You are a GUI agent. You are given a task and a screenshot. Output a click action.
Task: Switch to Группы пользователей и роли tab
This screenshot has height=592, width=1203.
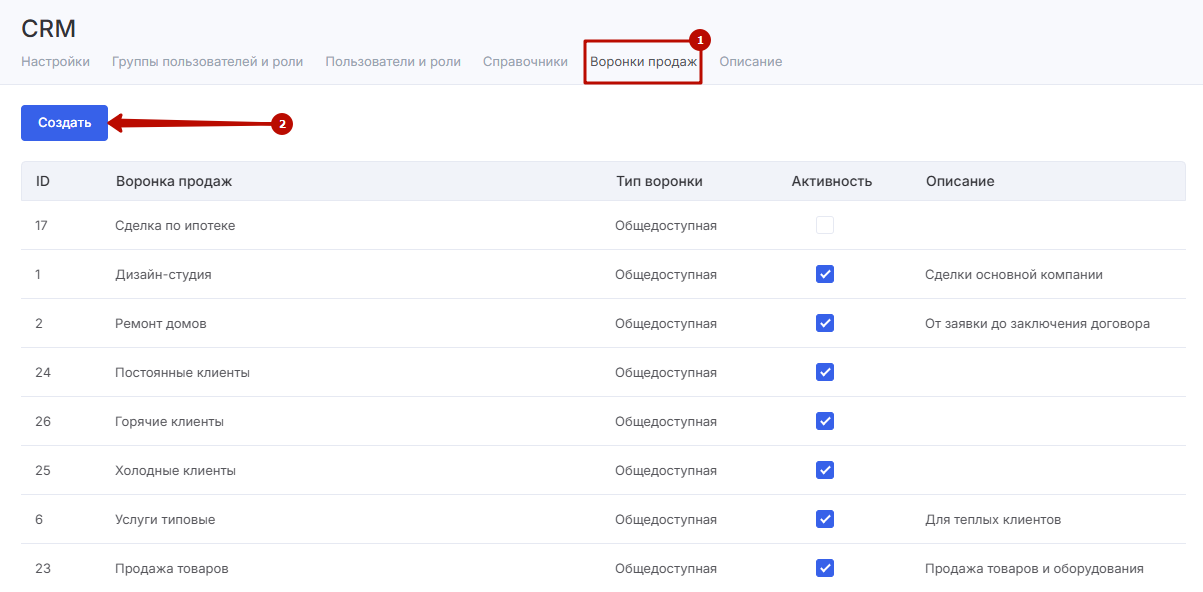tap(207, 62)
